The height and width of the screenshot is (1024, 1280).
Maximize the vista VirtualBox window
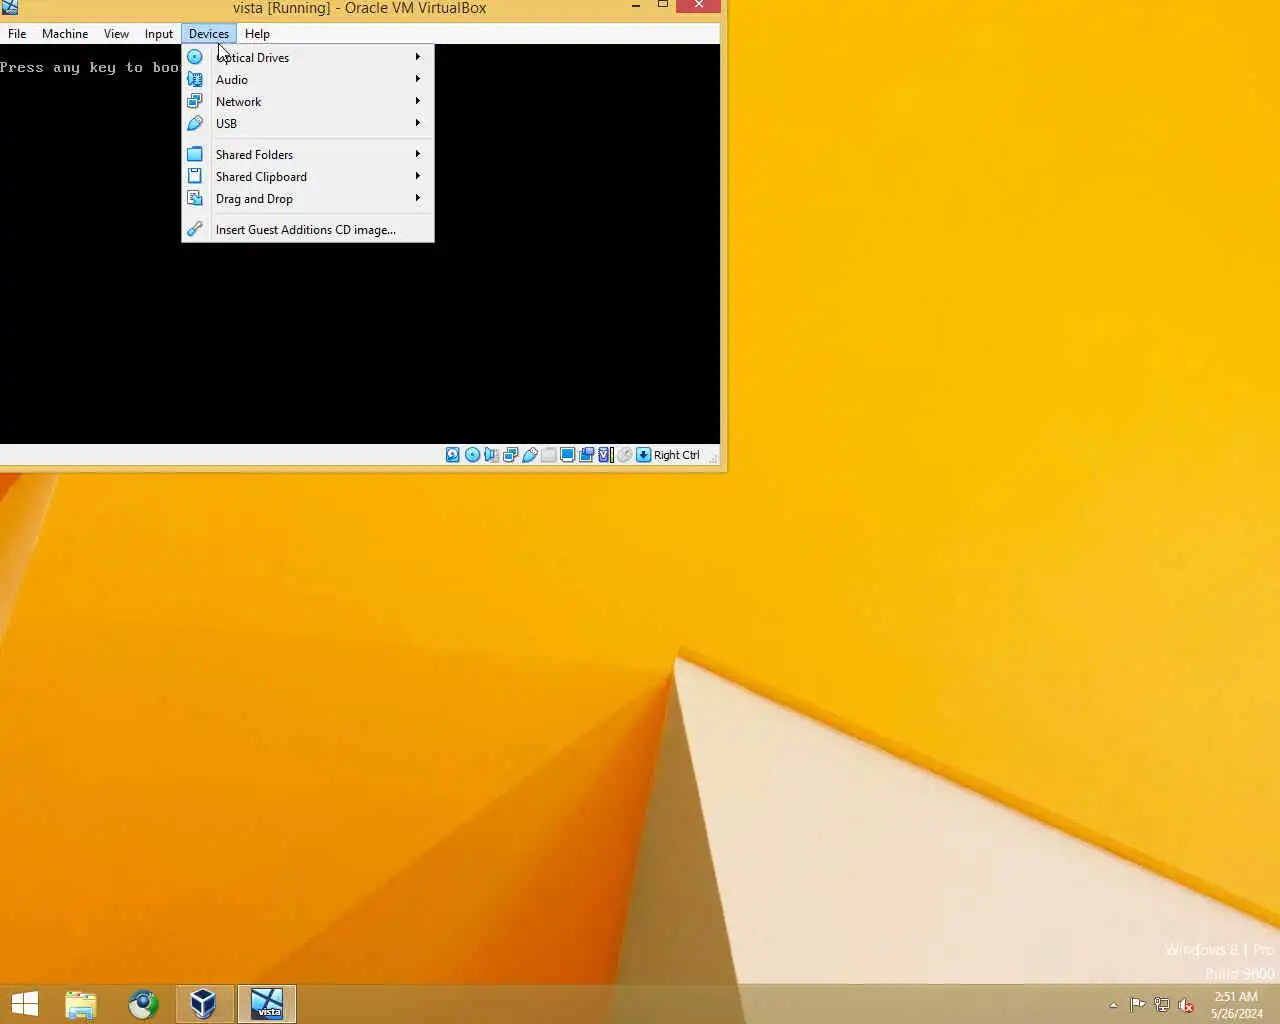pos(662,6)
